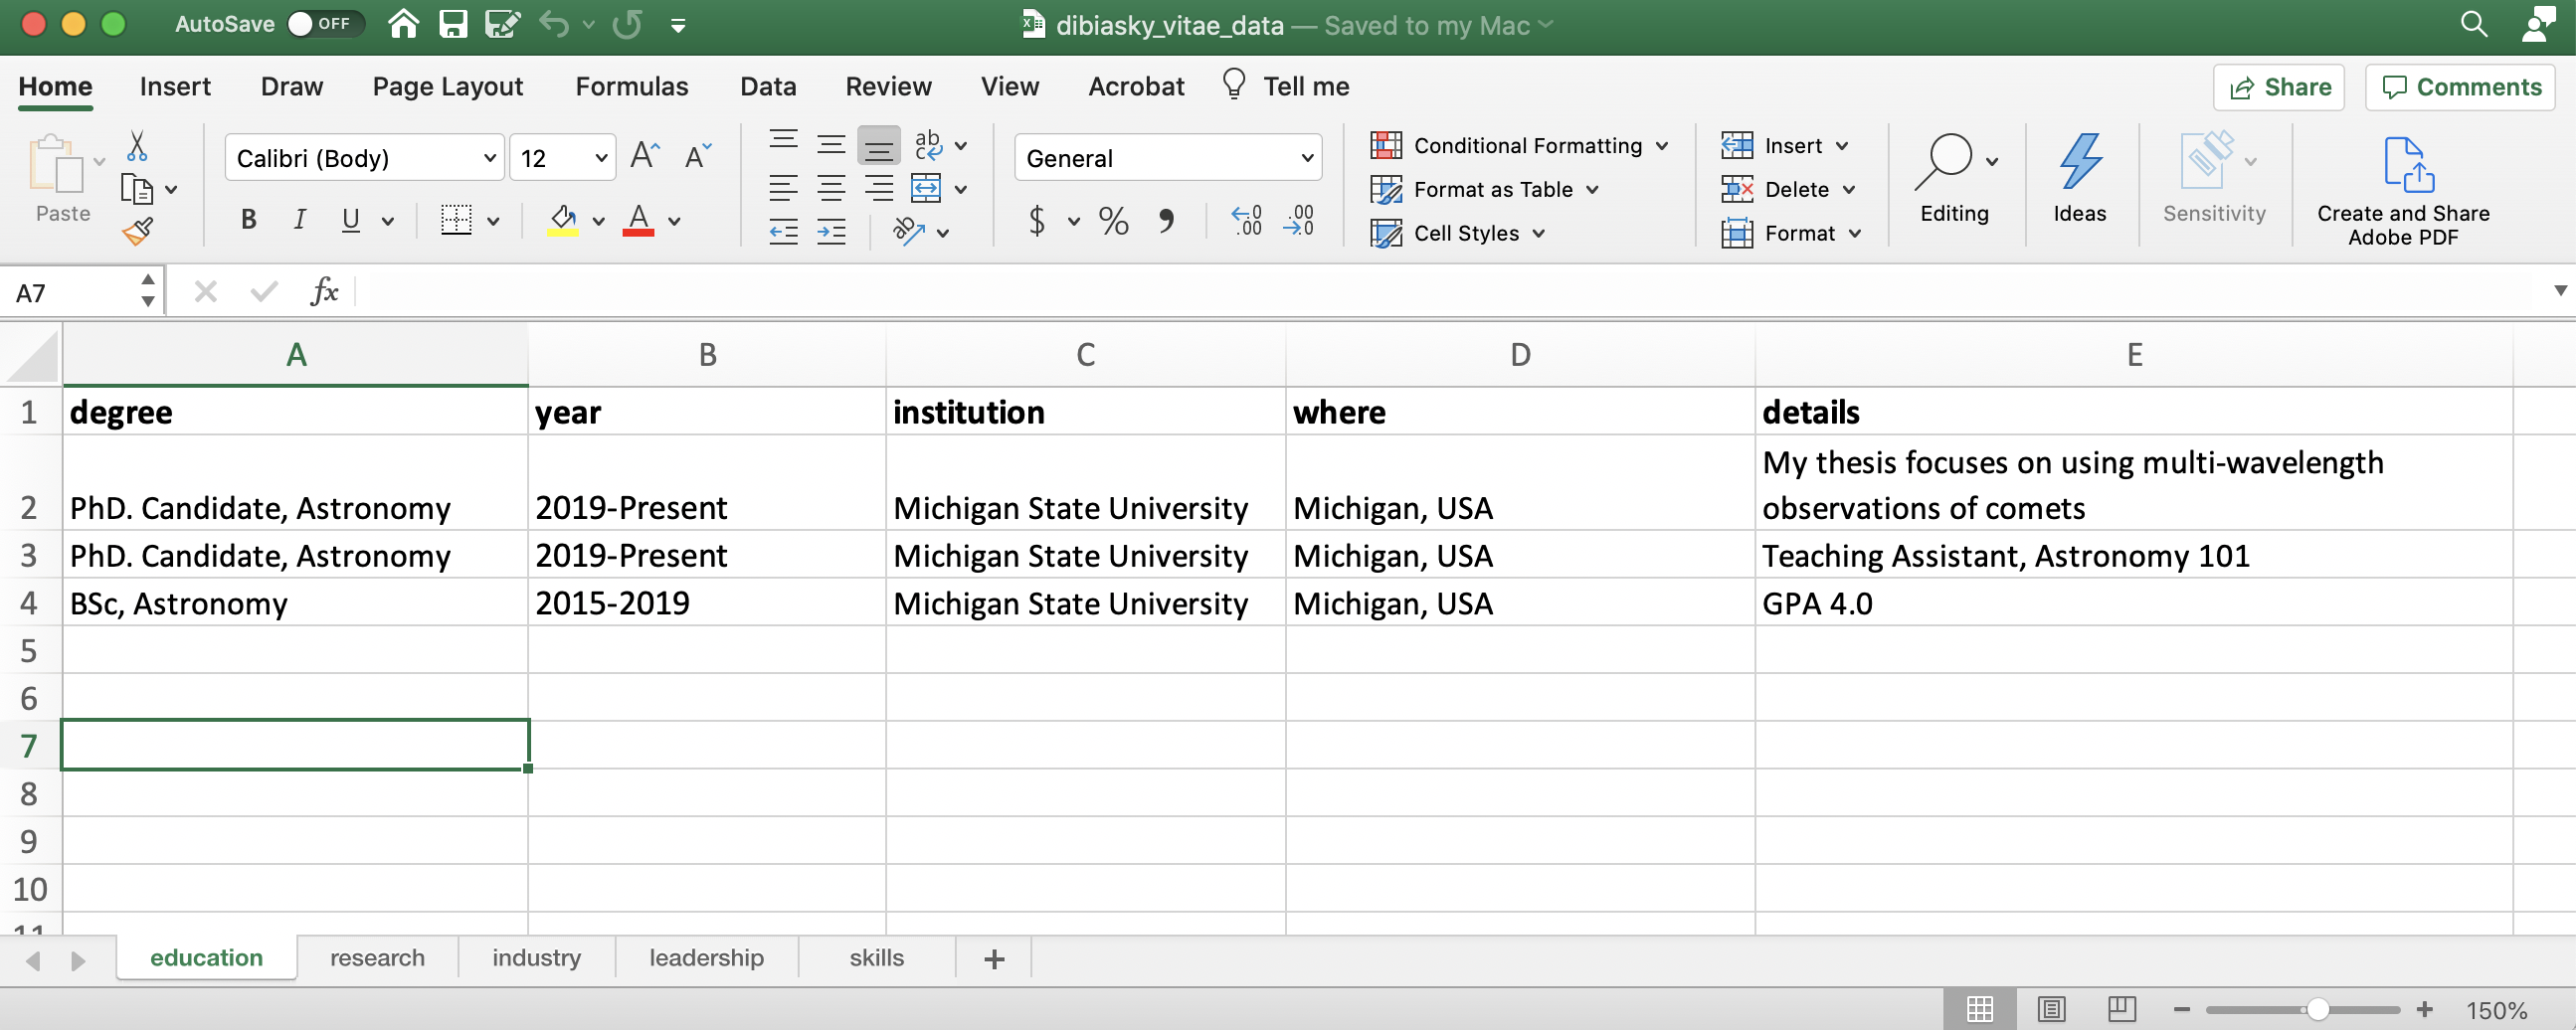This screenshot has width=2576, height=1030.
Task: Open the Ideas lightning bolt tool
Action: pos(2078,178)
